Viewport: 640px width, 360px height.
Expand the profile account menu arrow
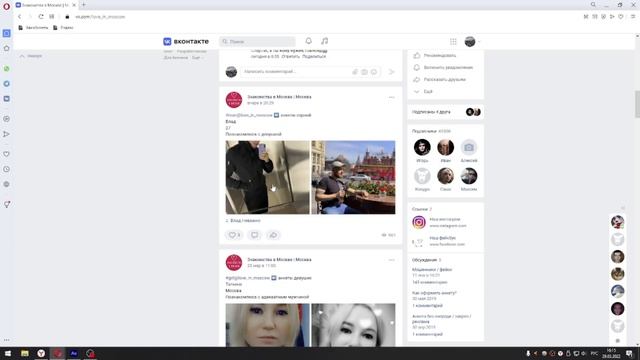tap(479, 42)
